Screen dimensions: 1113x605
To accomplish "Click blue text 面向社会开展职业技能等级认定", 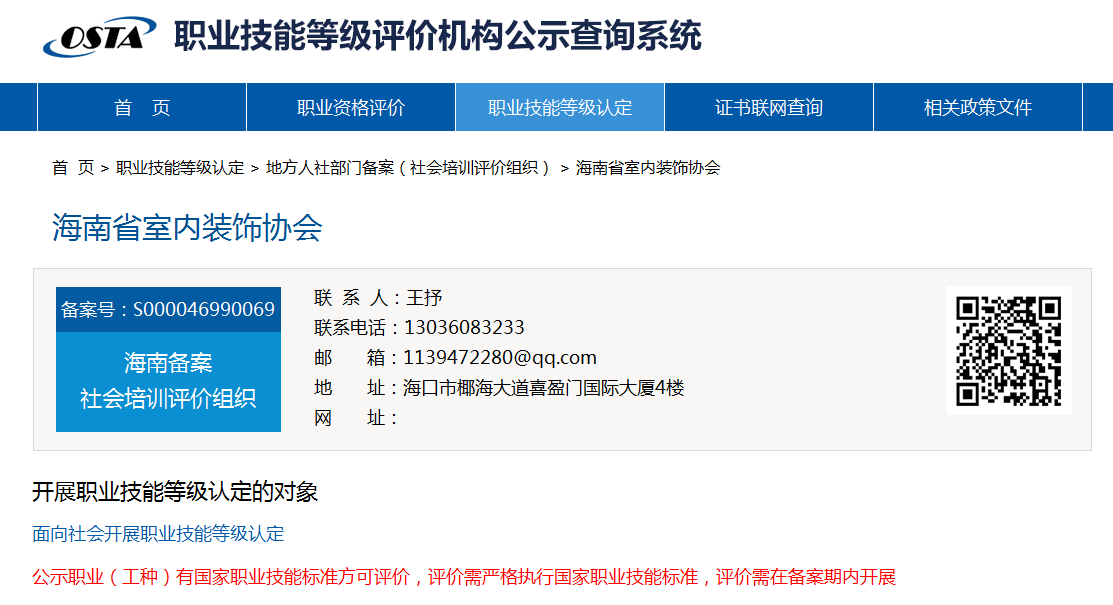I will pyautogui.click(x=158, y=533).
